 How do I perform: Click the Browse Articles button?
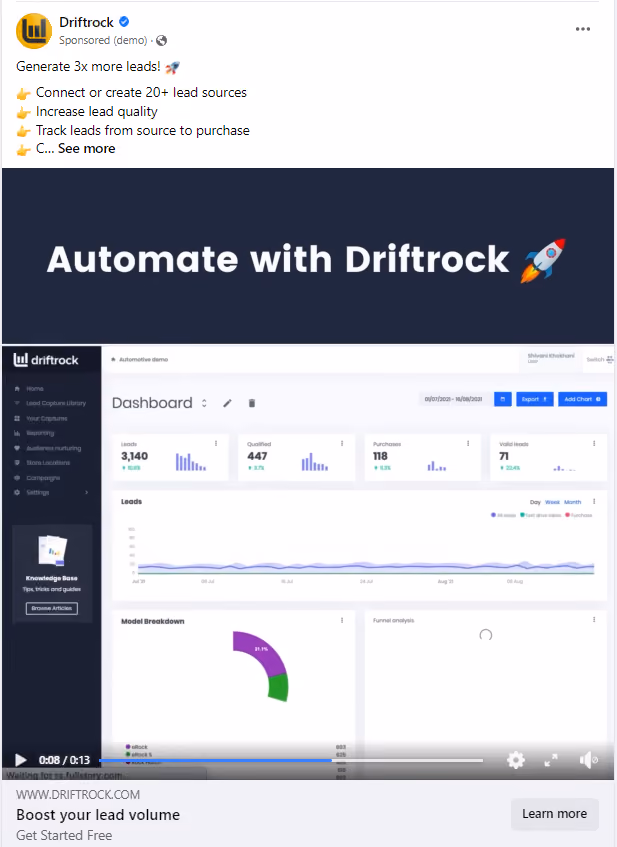(52, 608)
